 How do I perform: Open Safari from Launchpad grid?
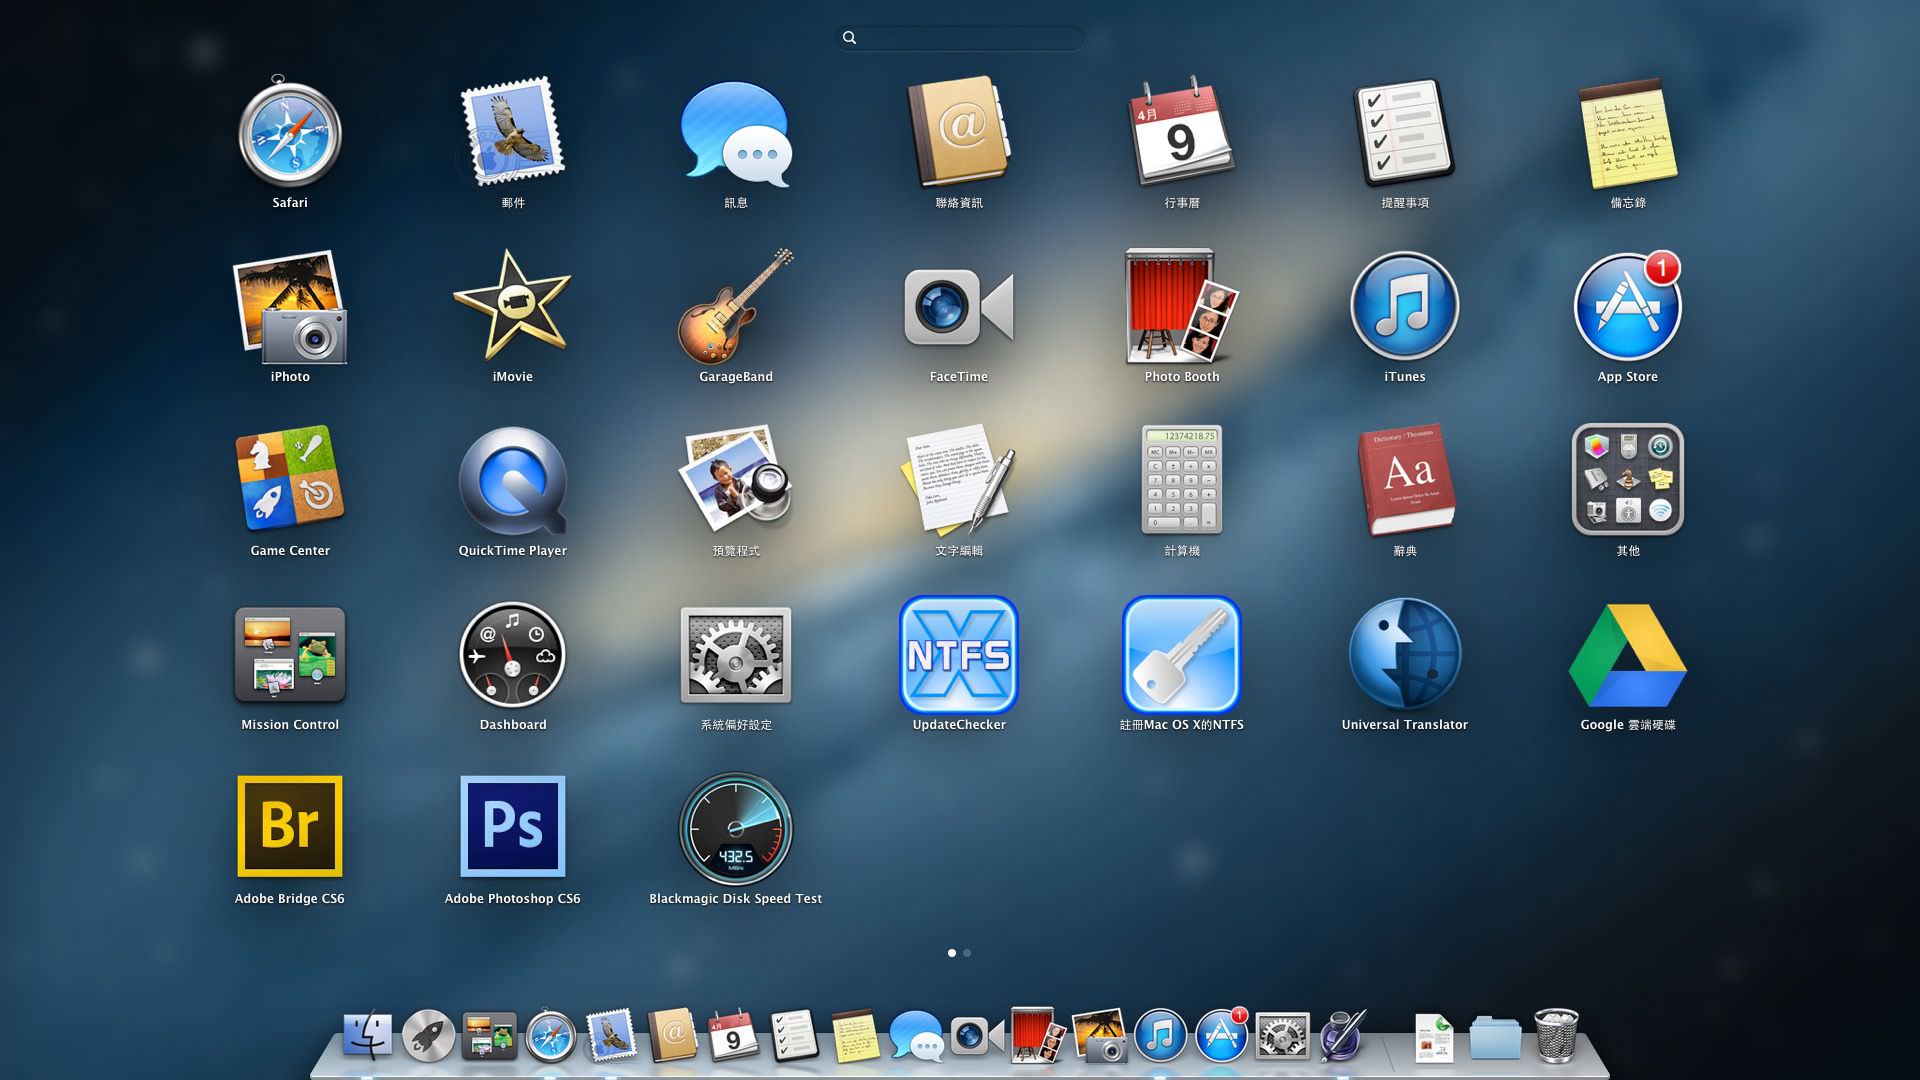(x=290, y=135)
